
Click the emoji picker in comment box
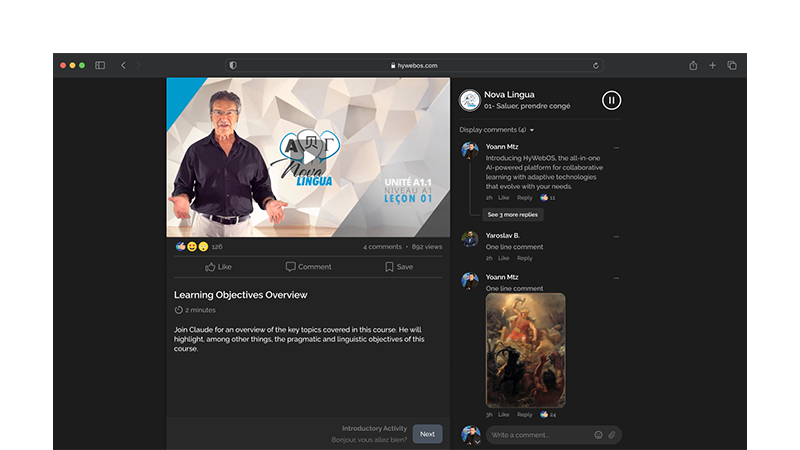[x=598, y=435]
